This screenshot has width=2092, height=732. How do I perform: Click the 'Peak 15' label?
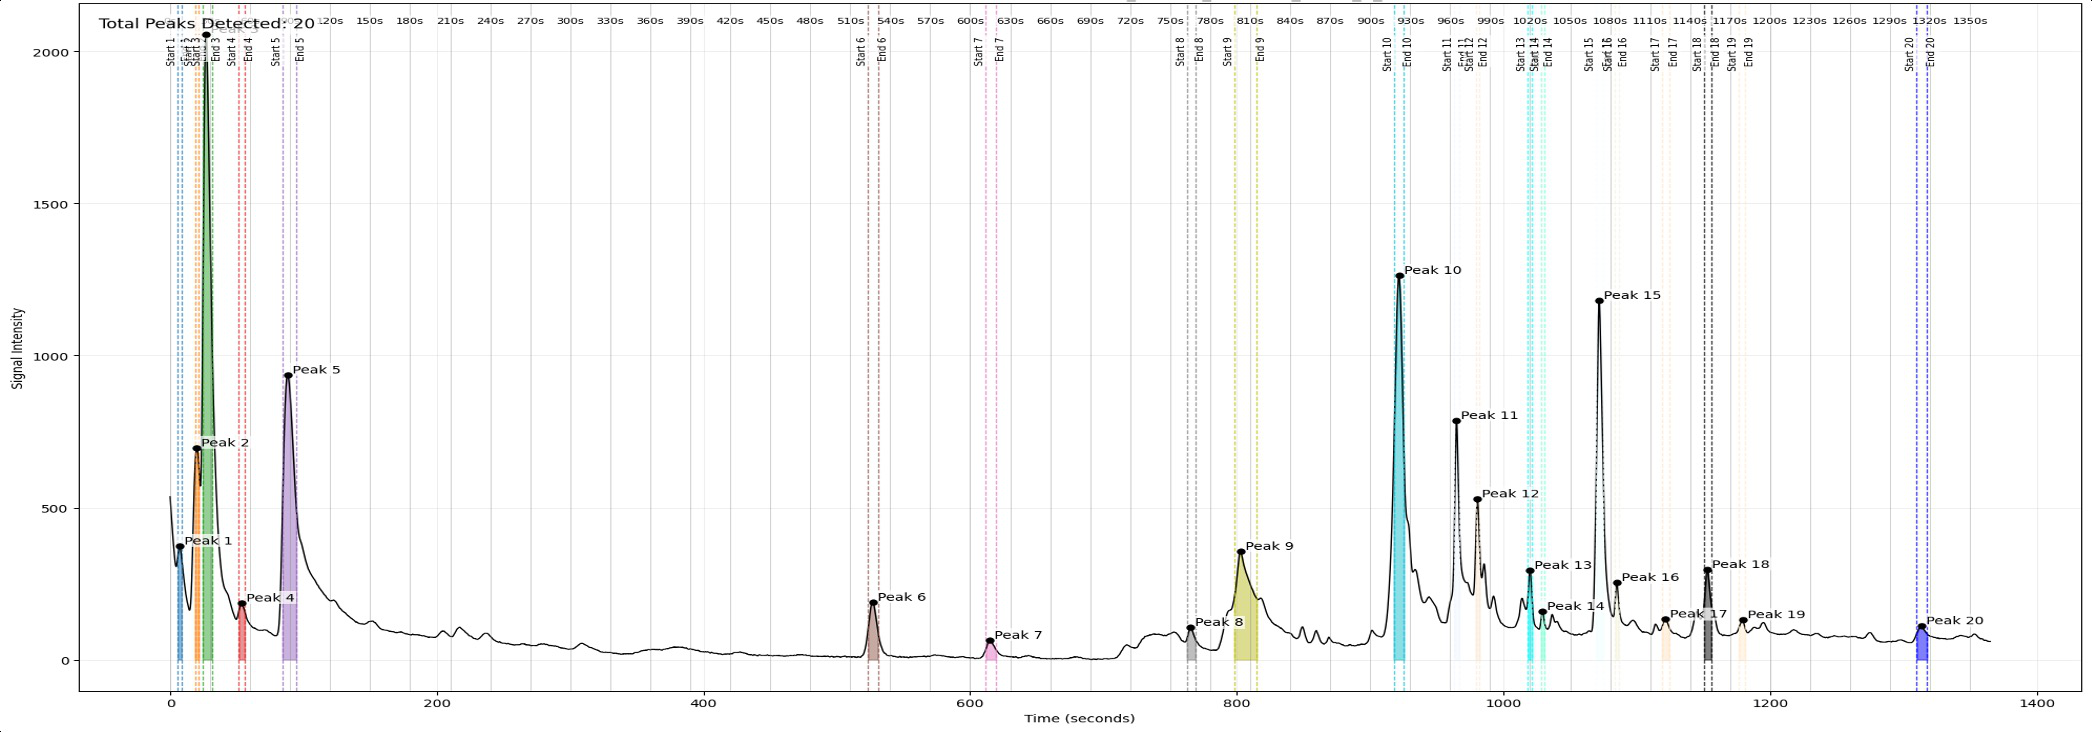[1632, 295]
